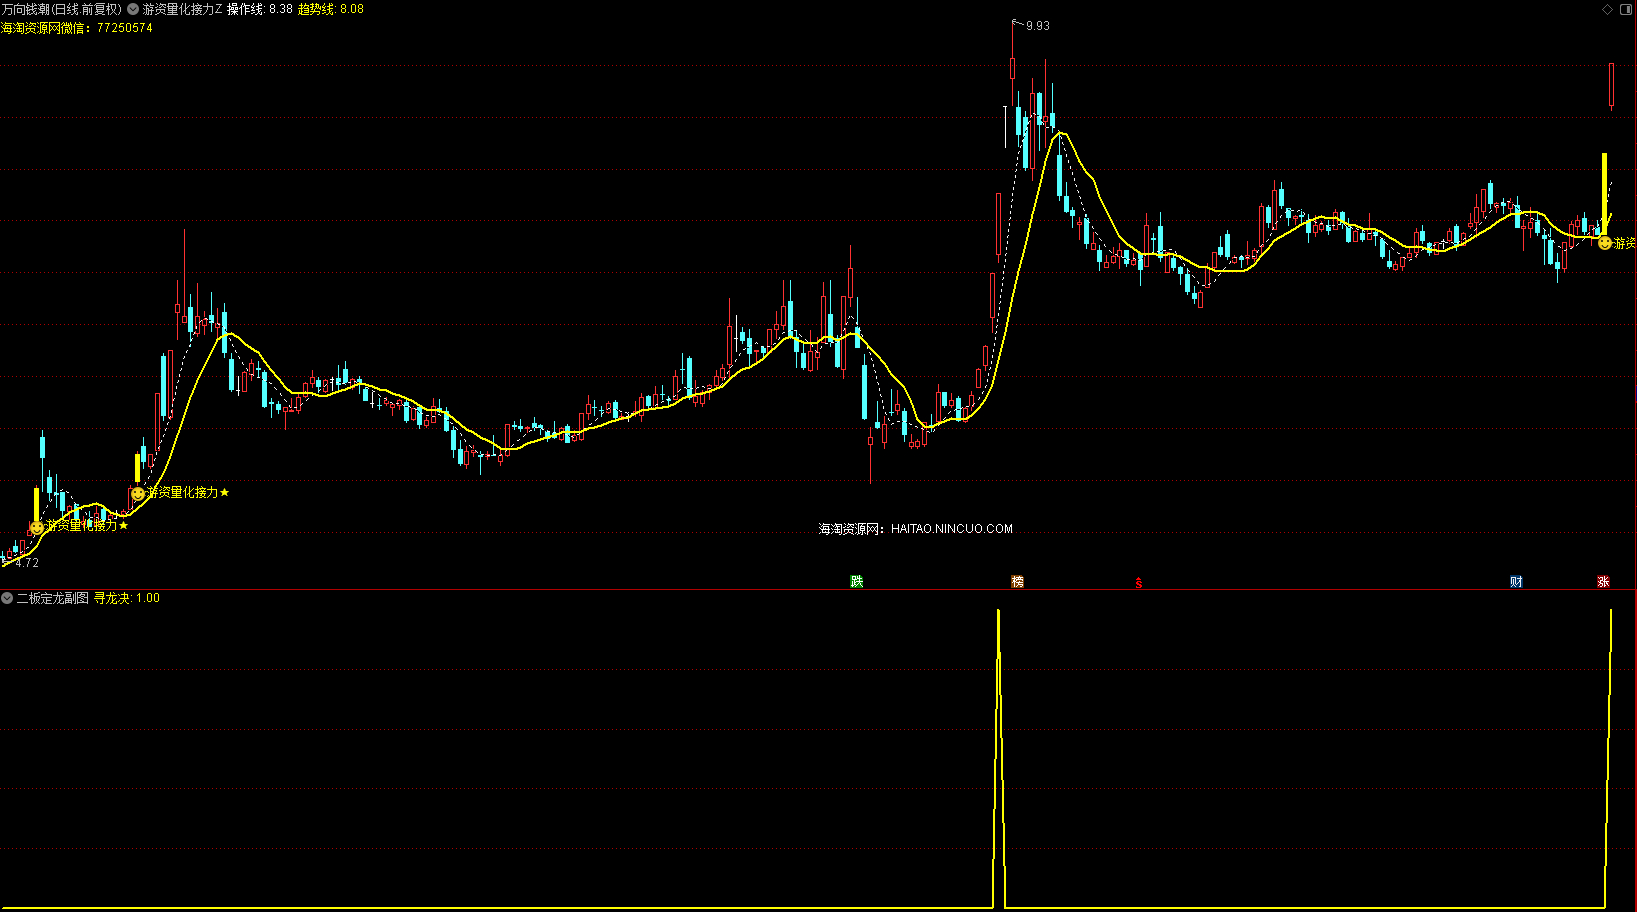Screen dimensions: 1637x912
Task: Click the latest red candlestick at far right
Action: 1611,85
